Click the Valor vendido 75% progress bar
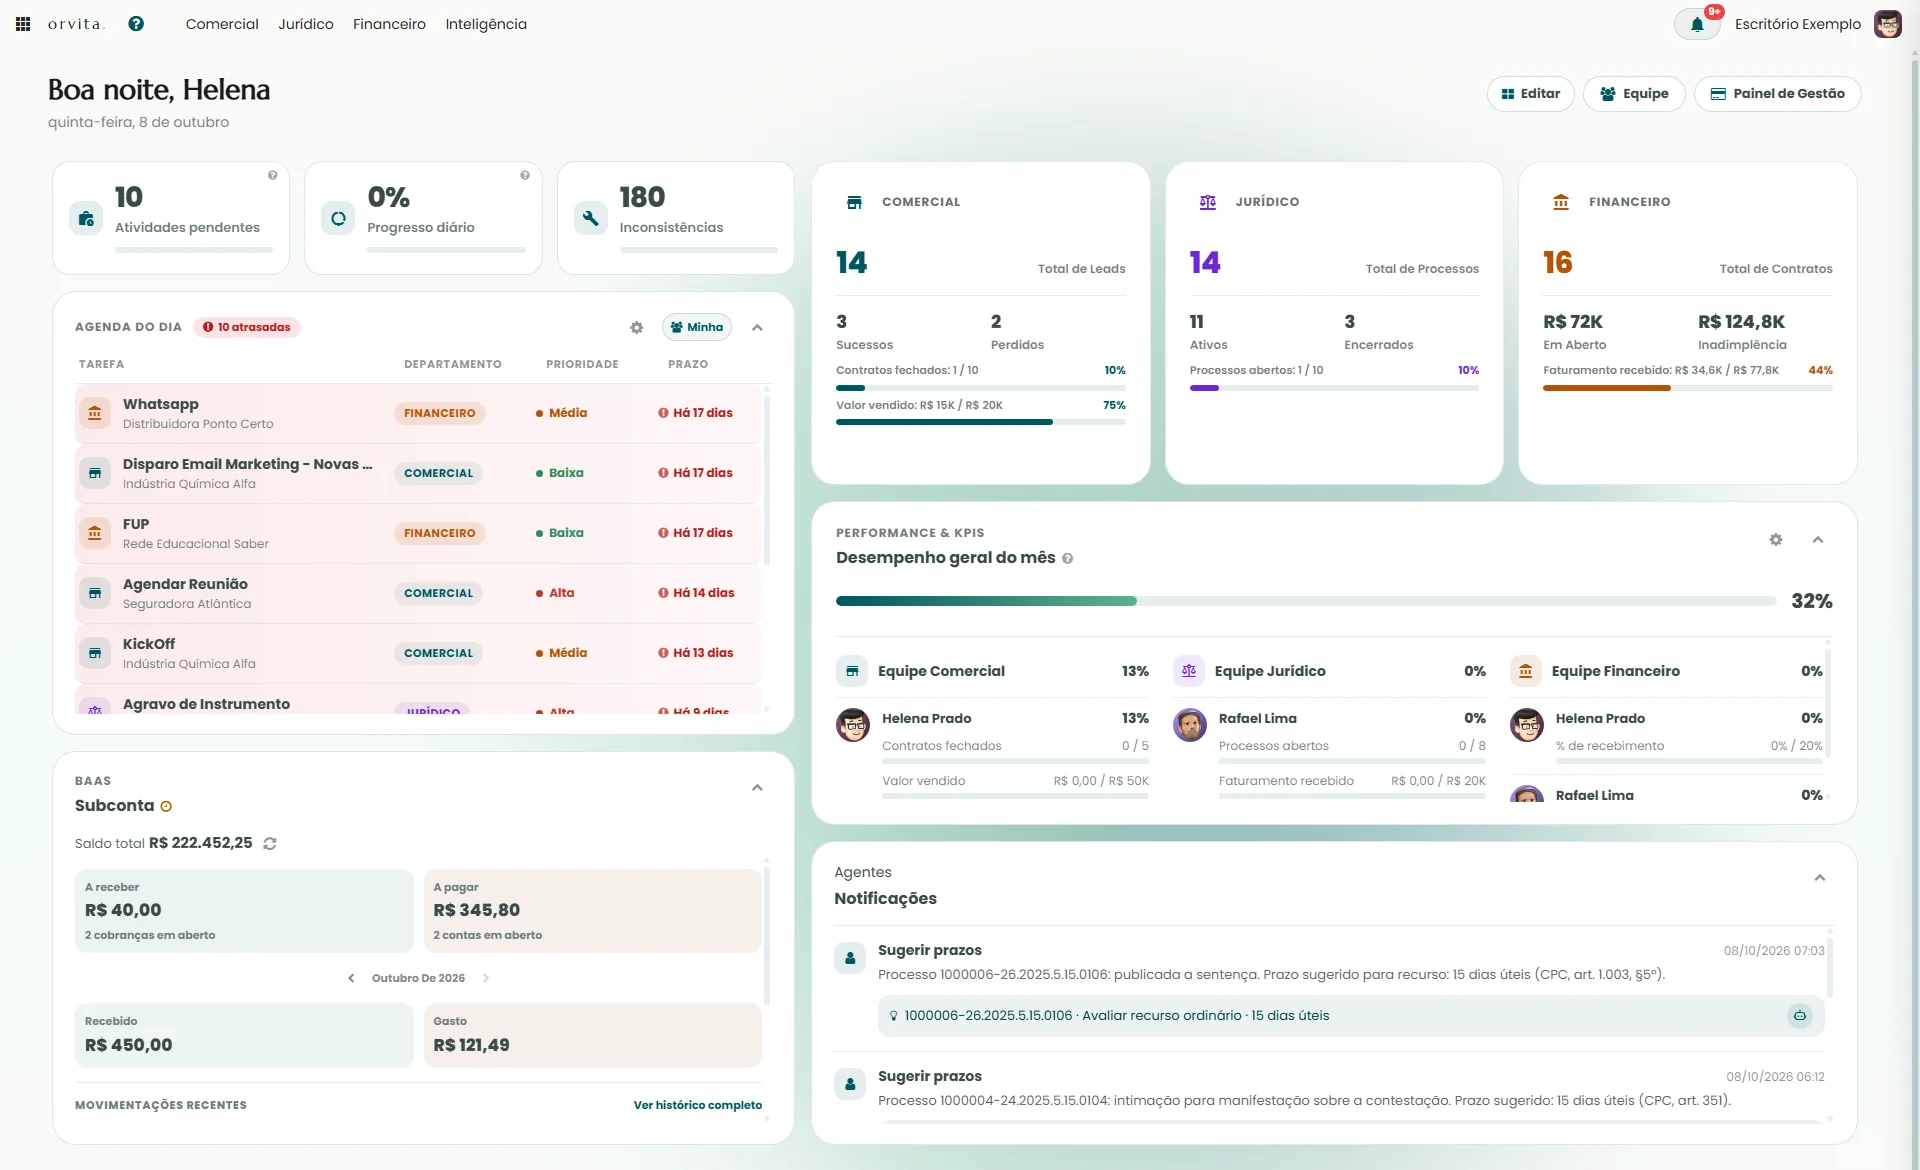 tap(981, 422)
